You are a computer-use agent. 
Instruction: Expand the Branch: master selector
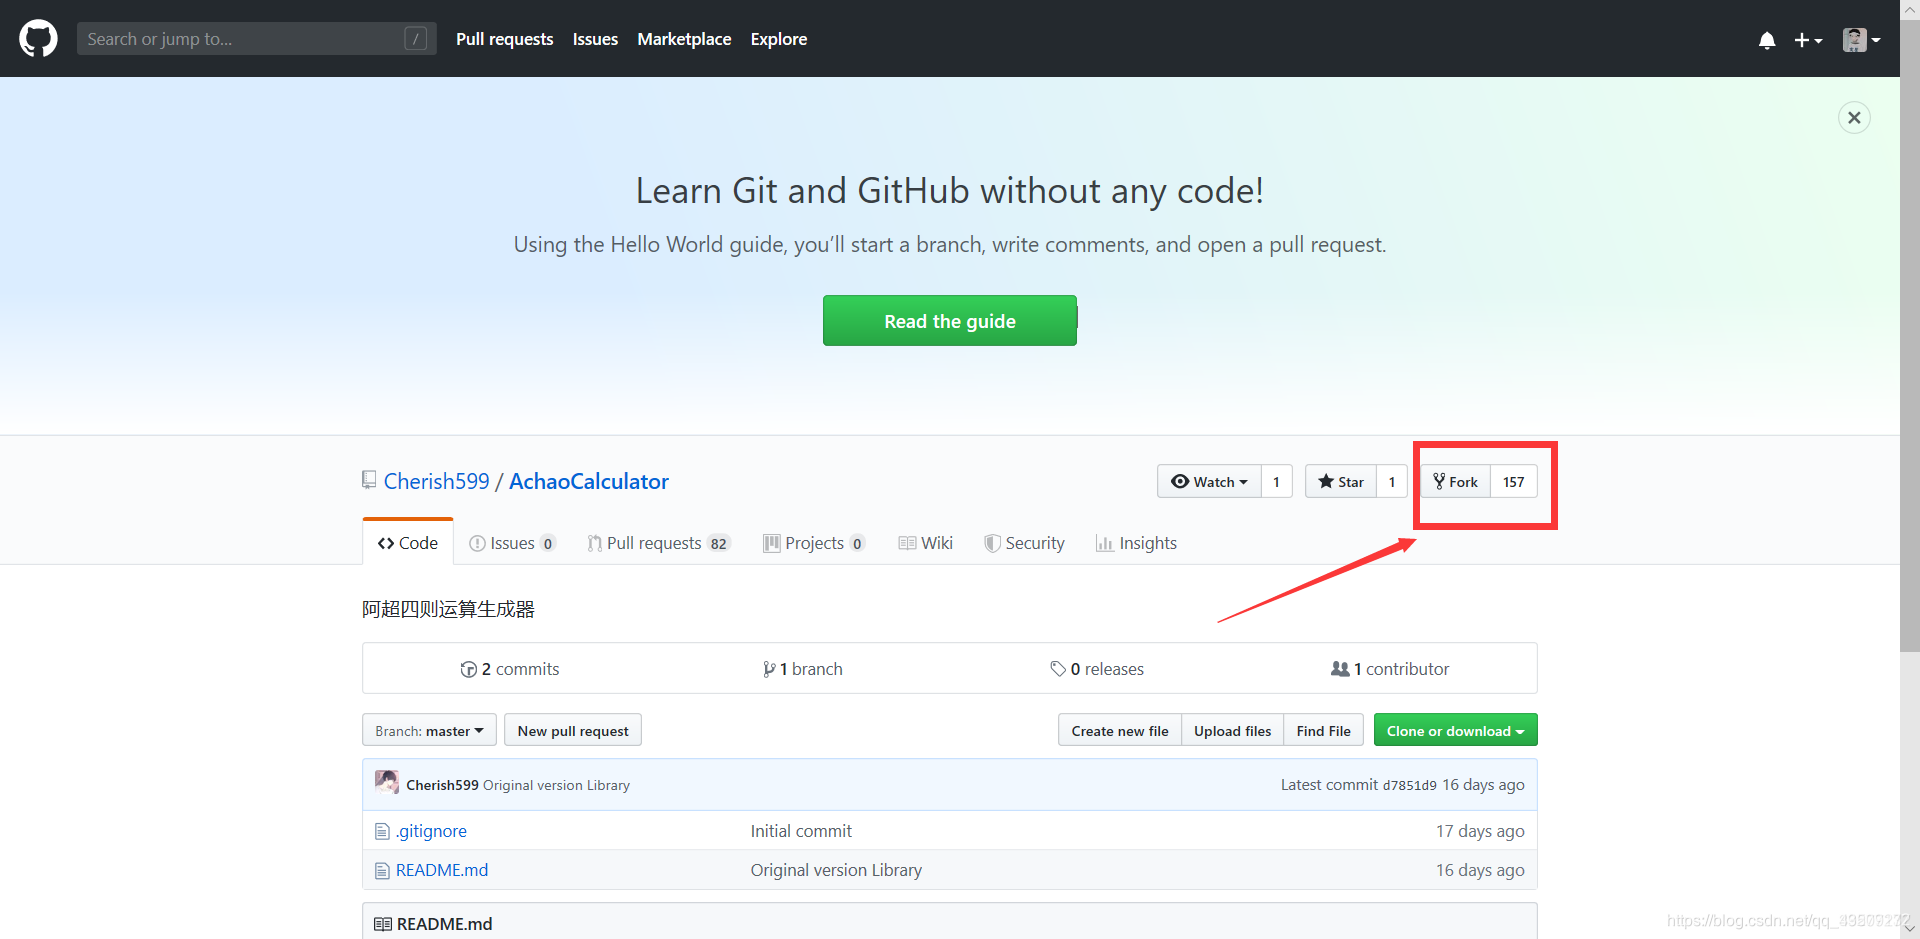pos(429,730)
